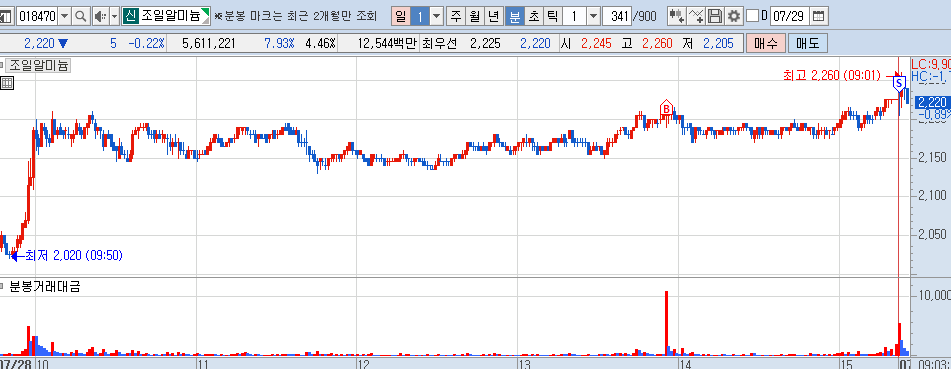Click the blue 1 period button
Viewport: 951px width, 369px height.
tap(420, 16)
